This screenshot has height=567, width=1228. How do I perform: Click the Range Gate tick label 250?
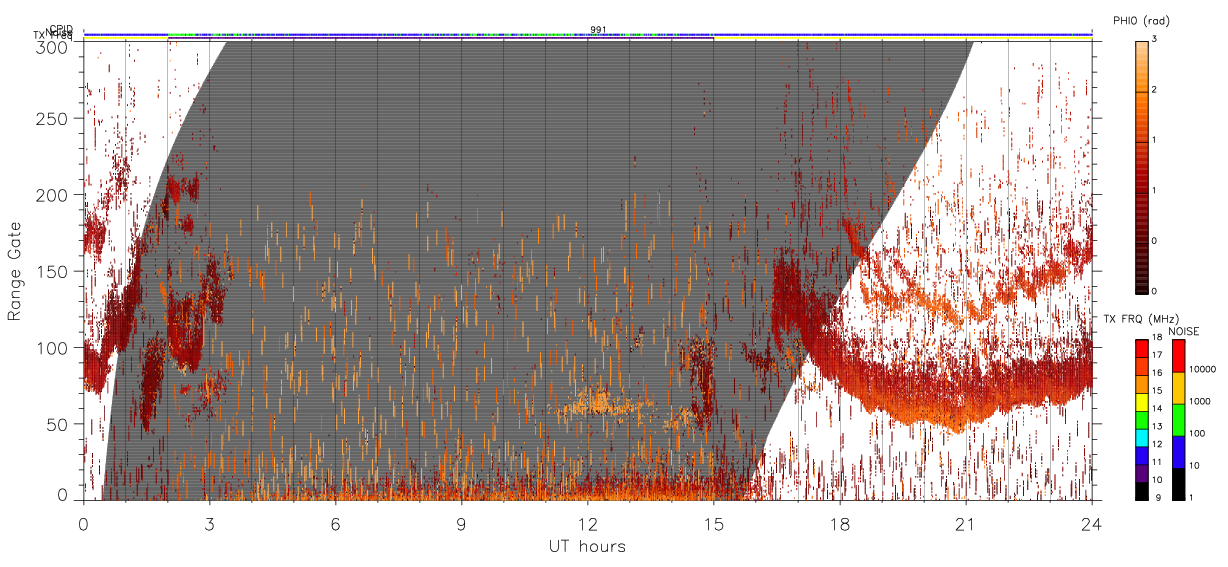click(x=51, y=119)
